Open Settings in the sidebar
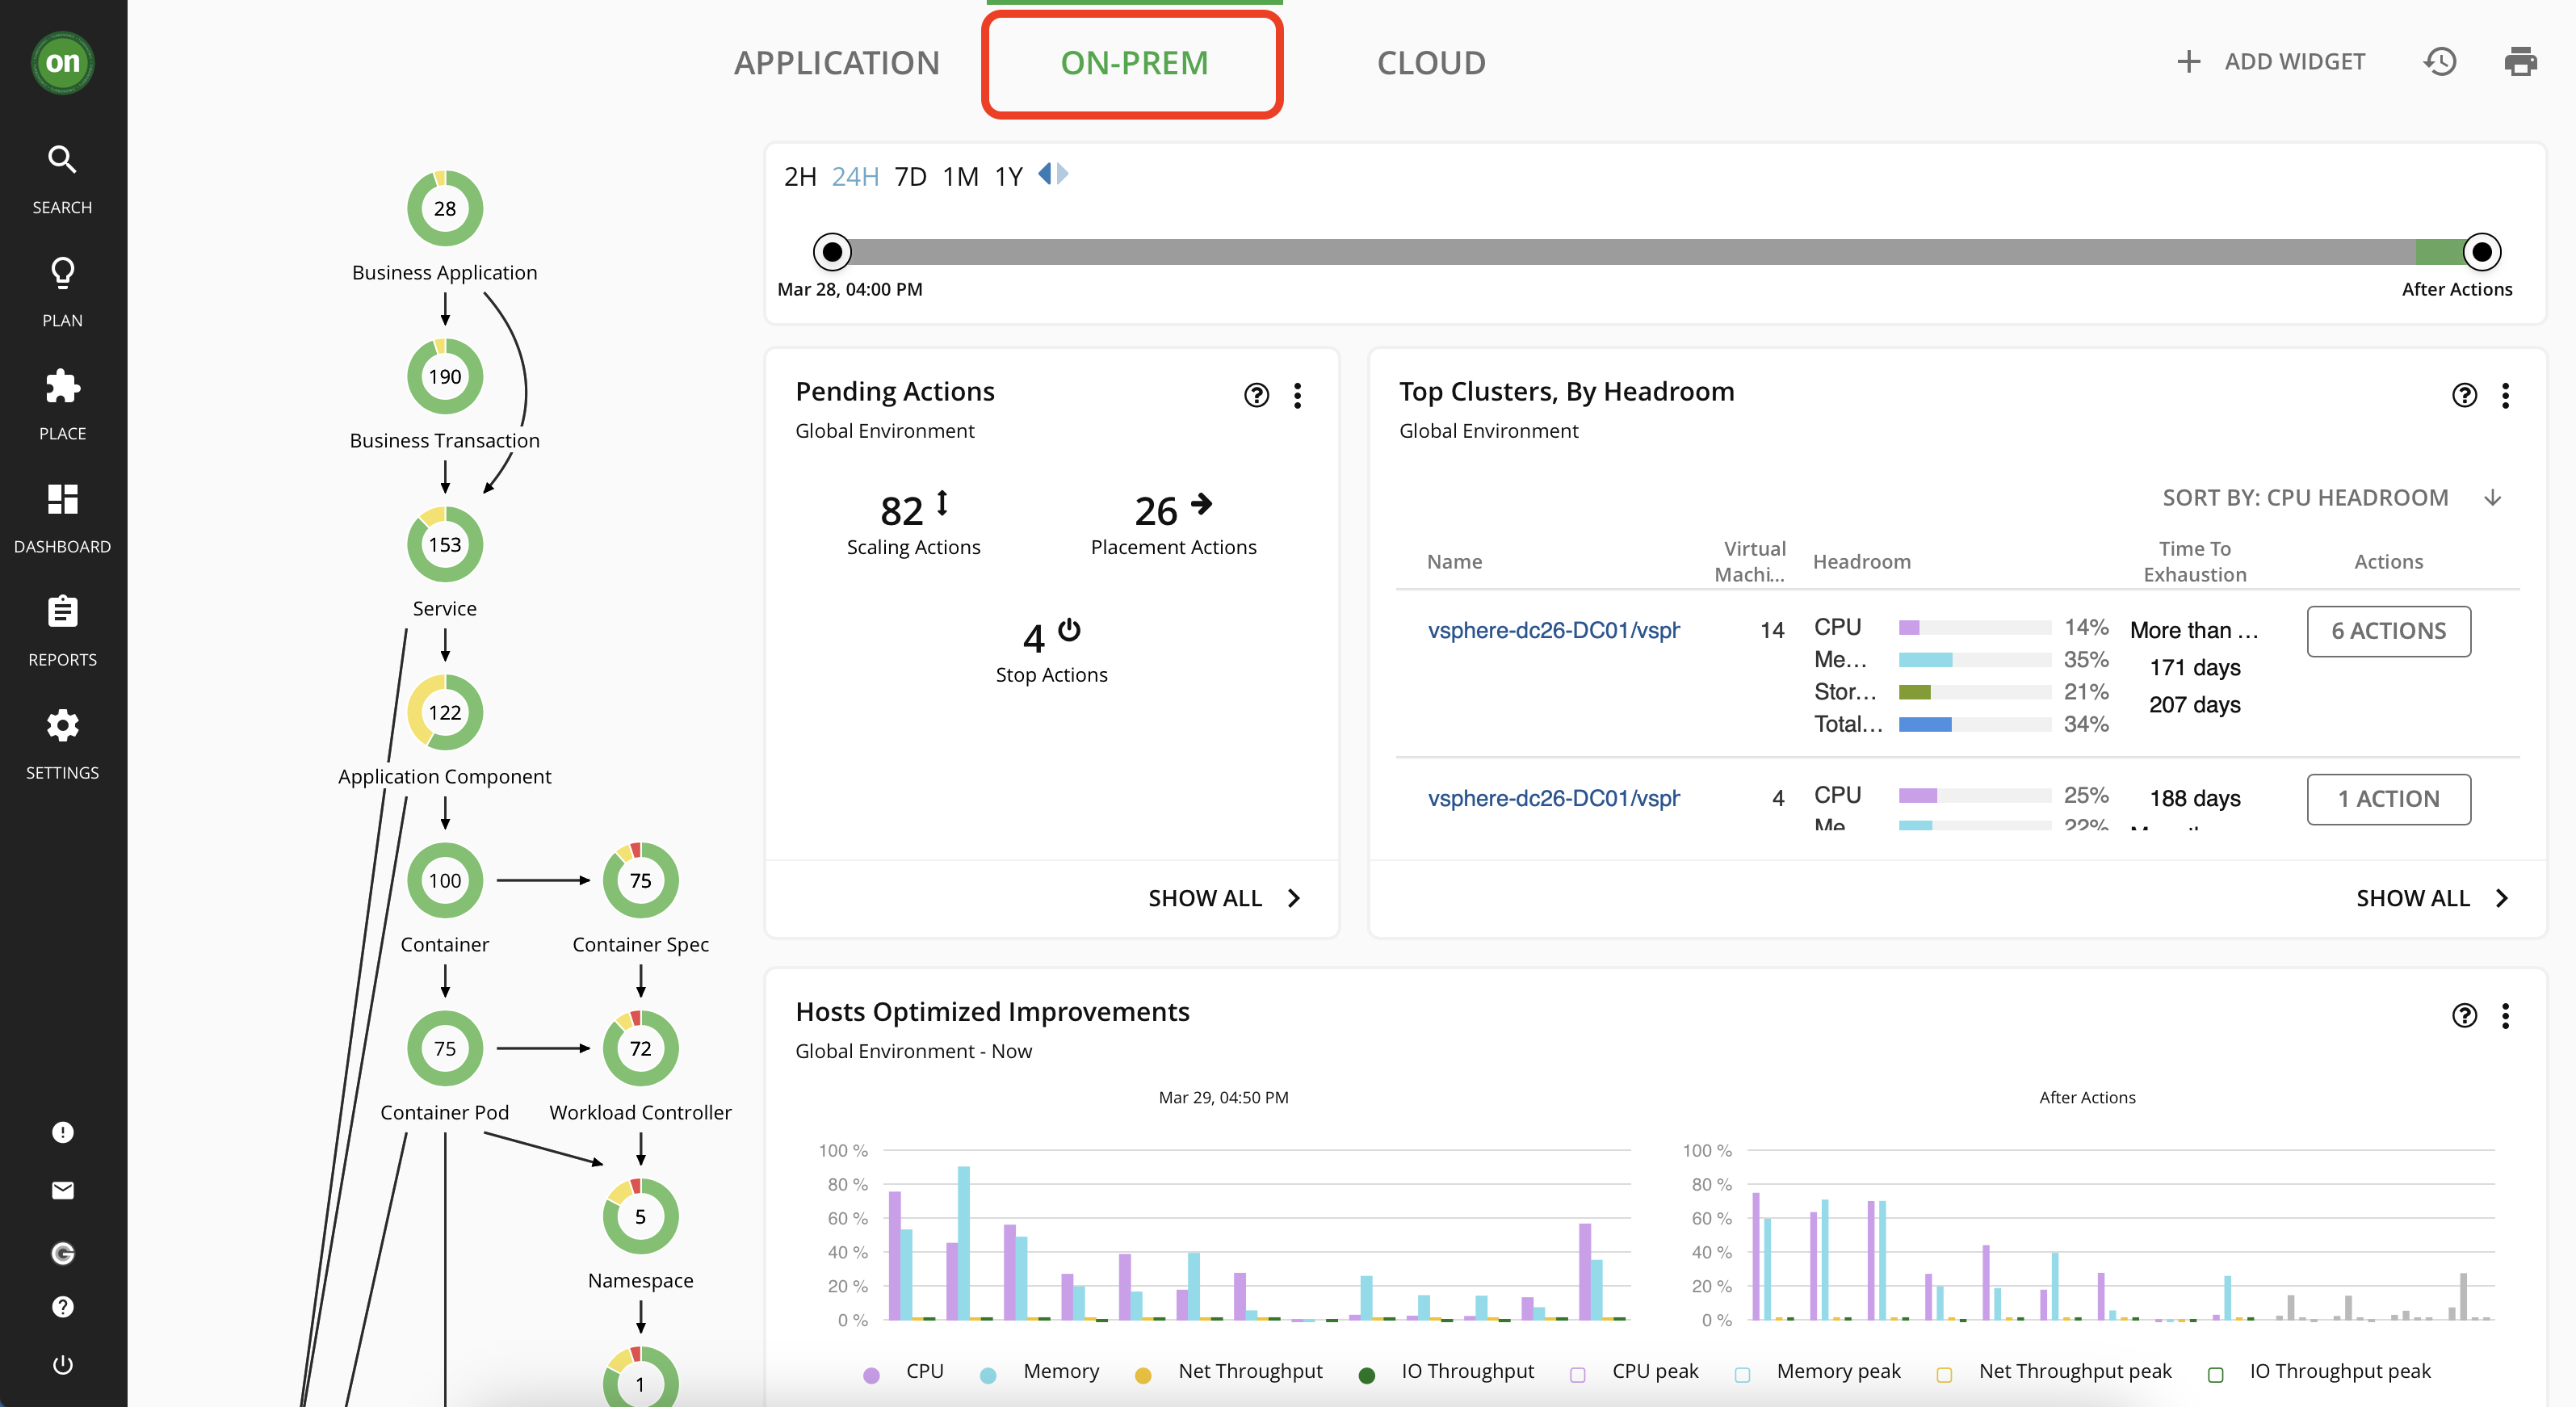Screen dimensions: 2576x1407 [62, 744]
